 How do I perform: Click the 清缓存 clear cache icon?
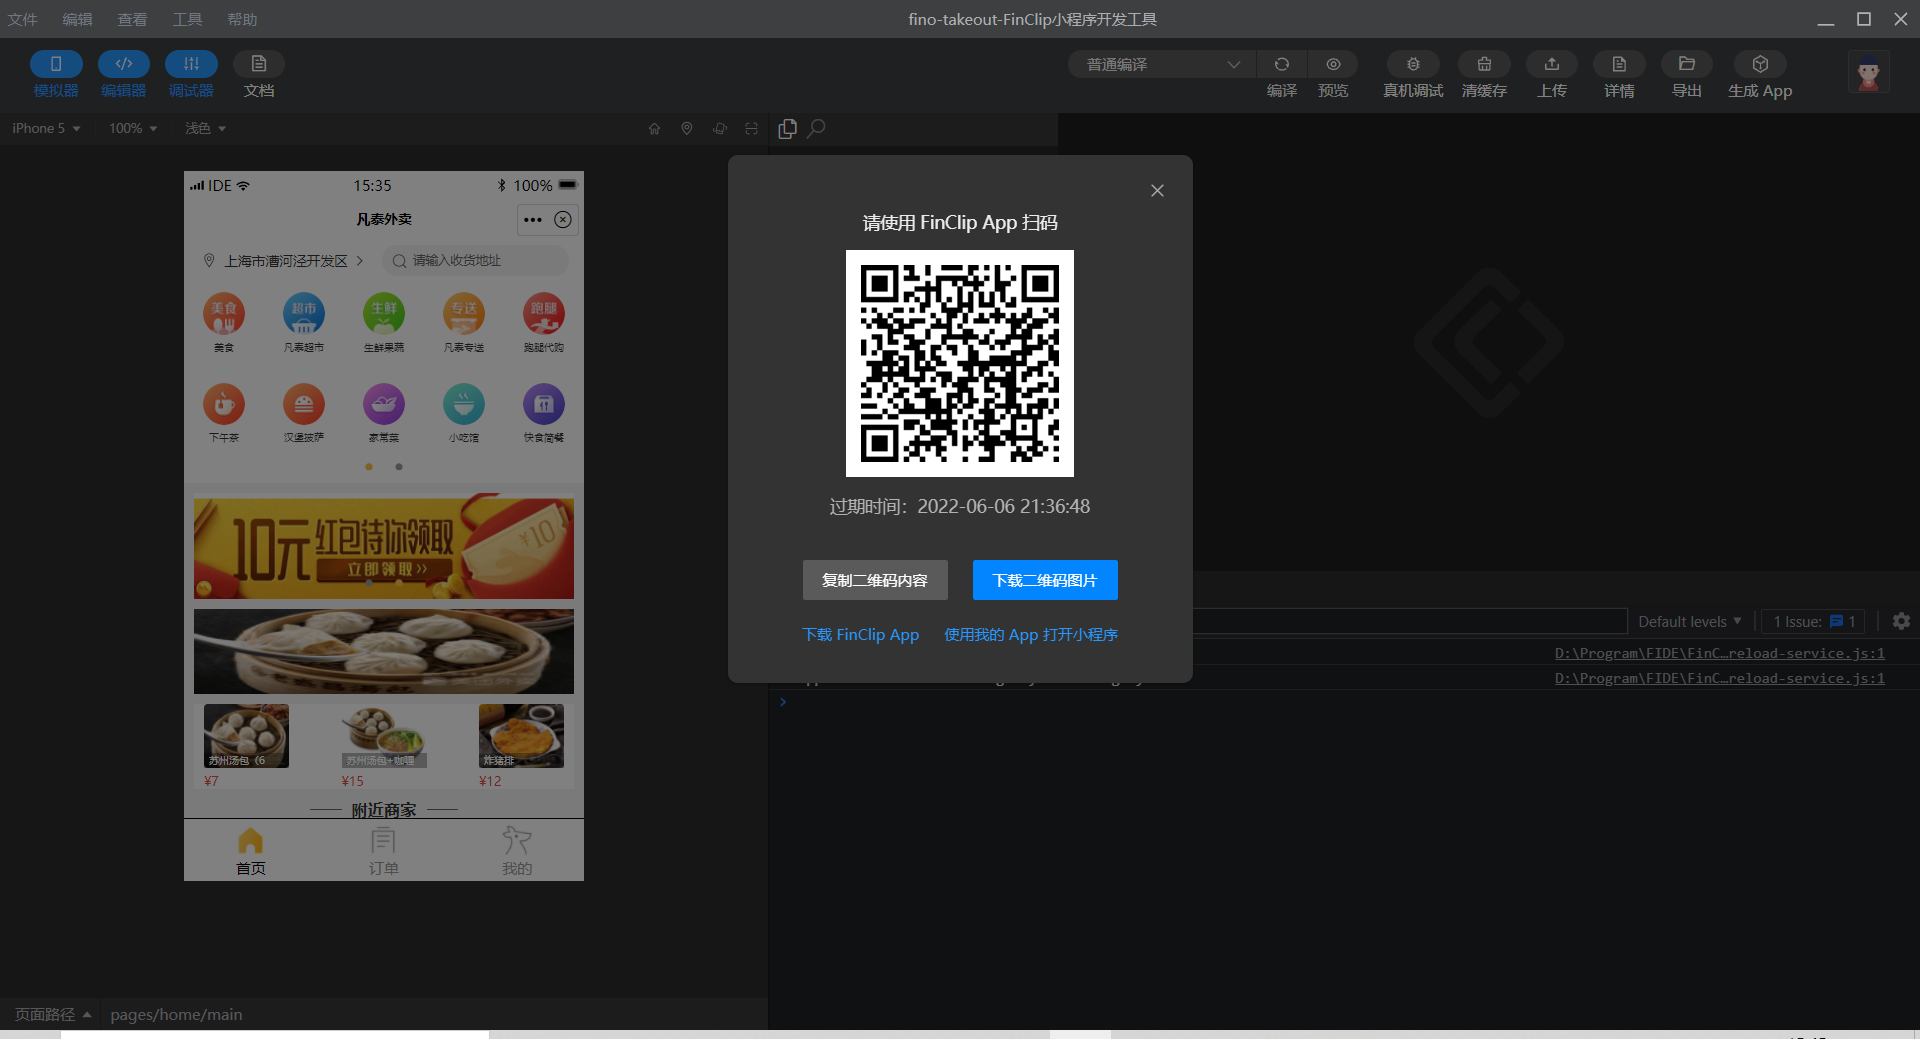pyautogui.click(x=1484, y=64)
